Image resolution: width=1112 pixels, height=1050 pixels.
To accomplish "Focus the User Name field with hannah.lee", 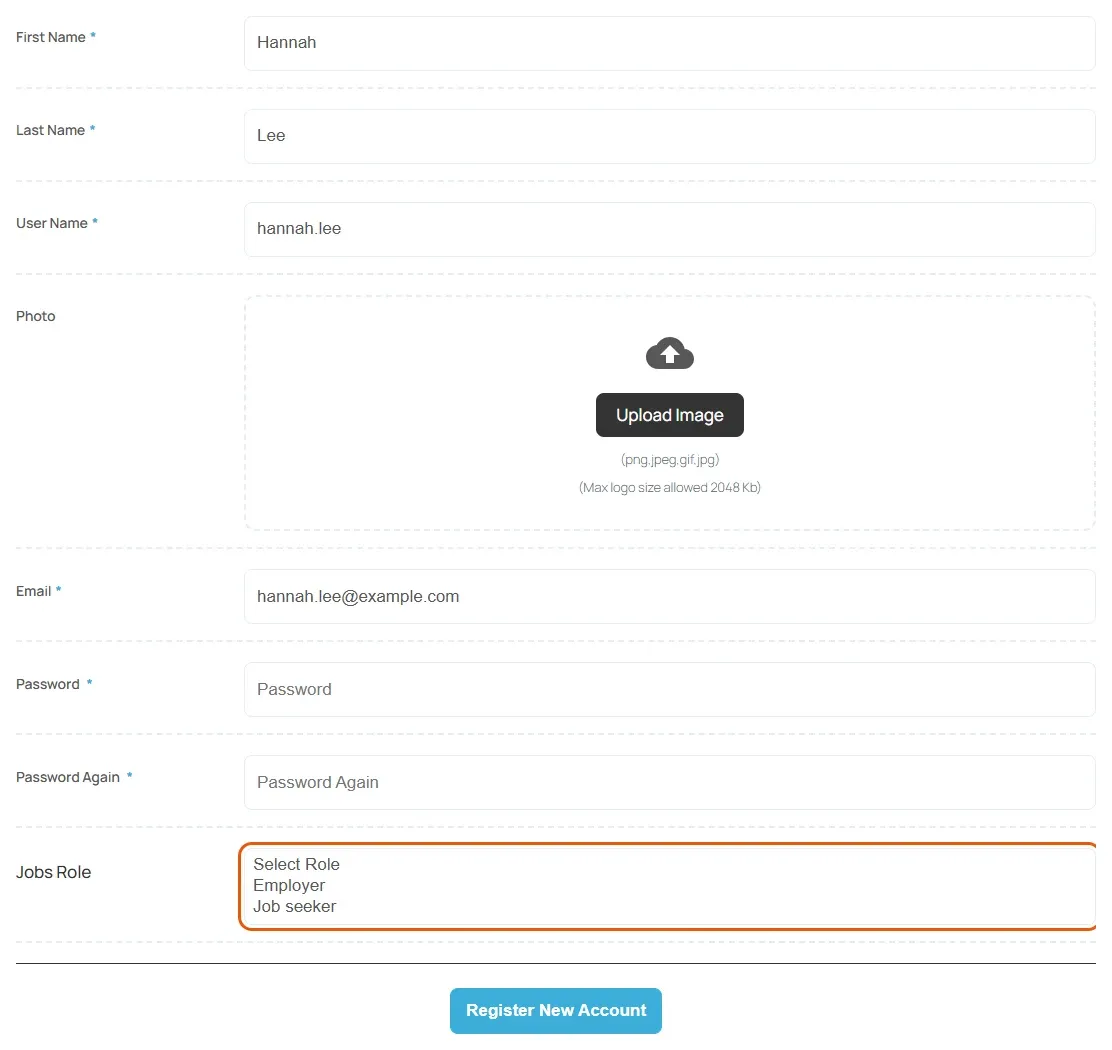I will tap(669, 229).
